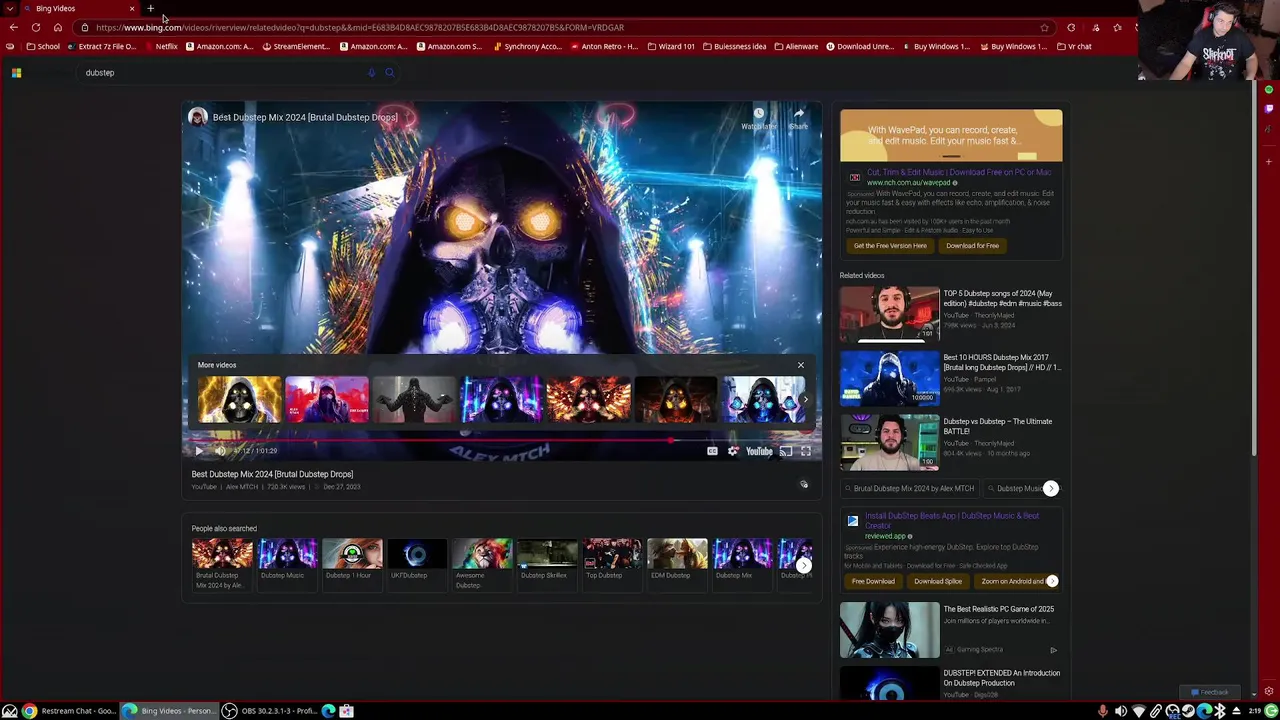The image size is (1280, 720).
Task: Show more related search chips with the arrow
Action: click(x=1051, y=488)
